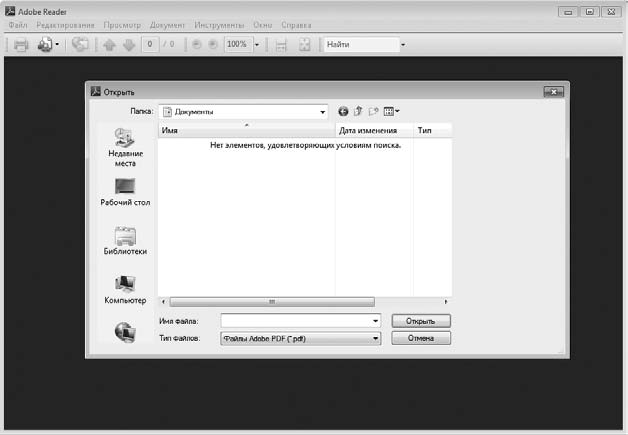
Task: Click the right arrow of horizontal scrollbar
Action: point(446,302)
